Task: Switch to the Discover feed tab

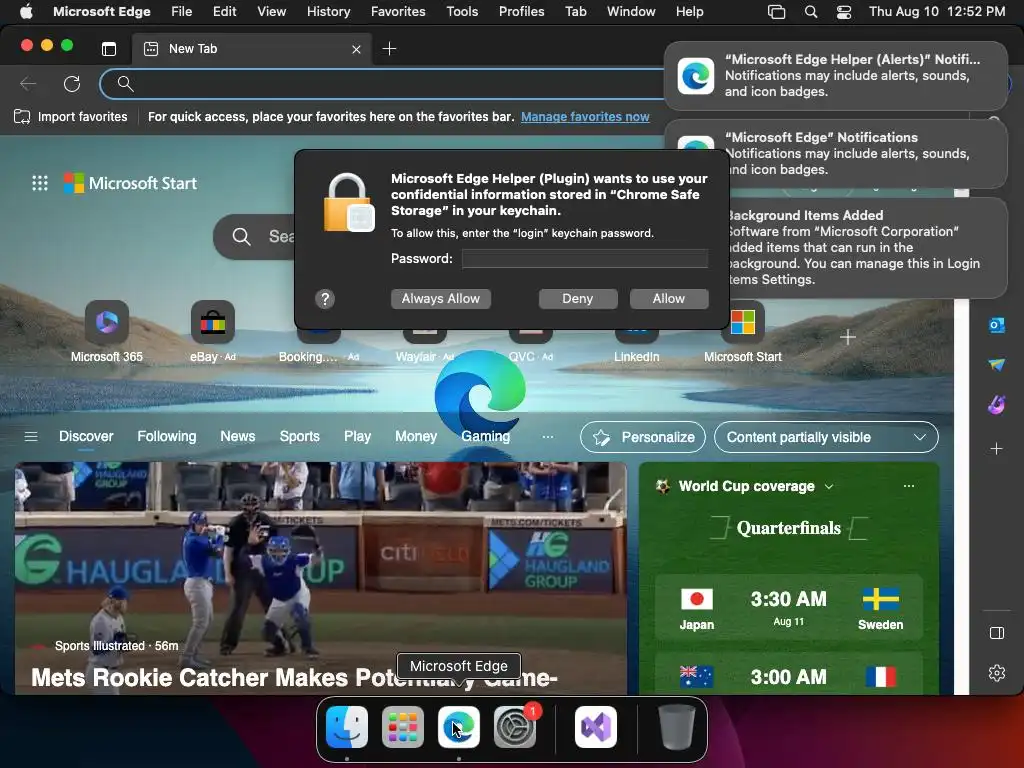Action: pyautogui.click(x=86, y=436)
